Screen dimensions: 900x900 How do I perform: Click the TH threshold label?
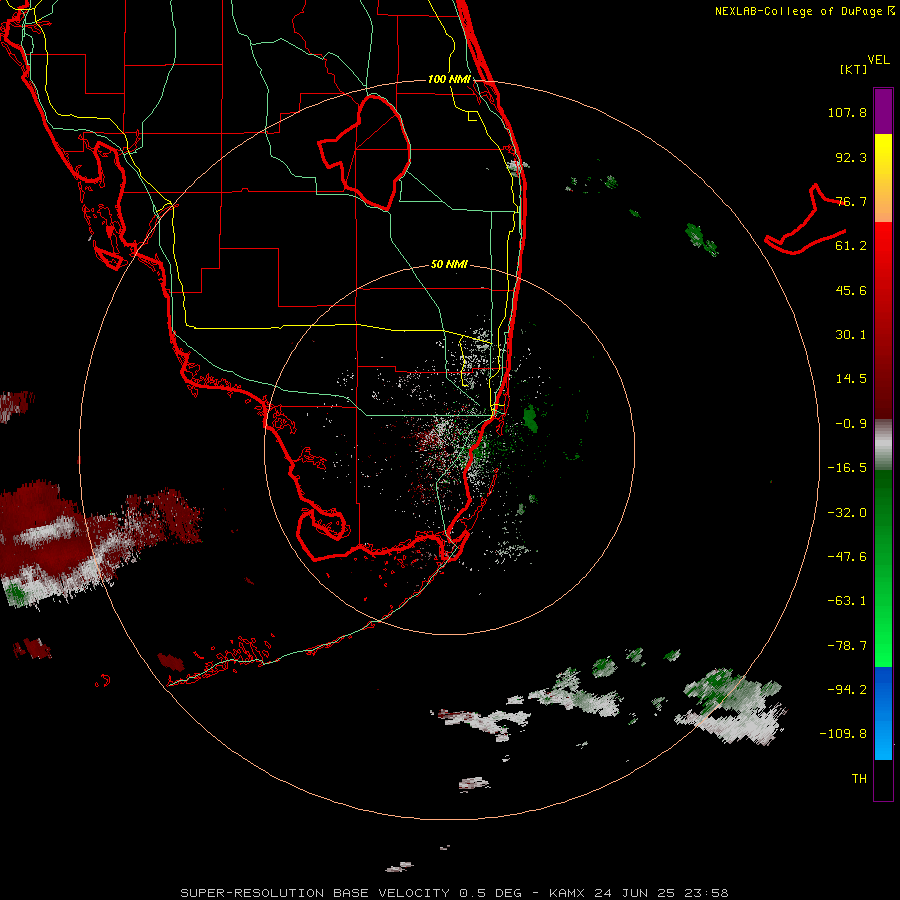(x=859, y=779)
